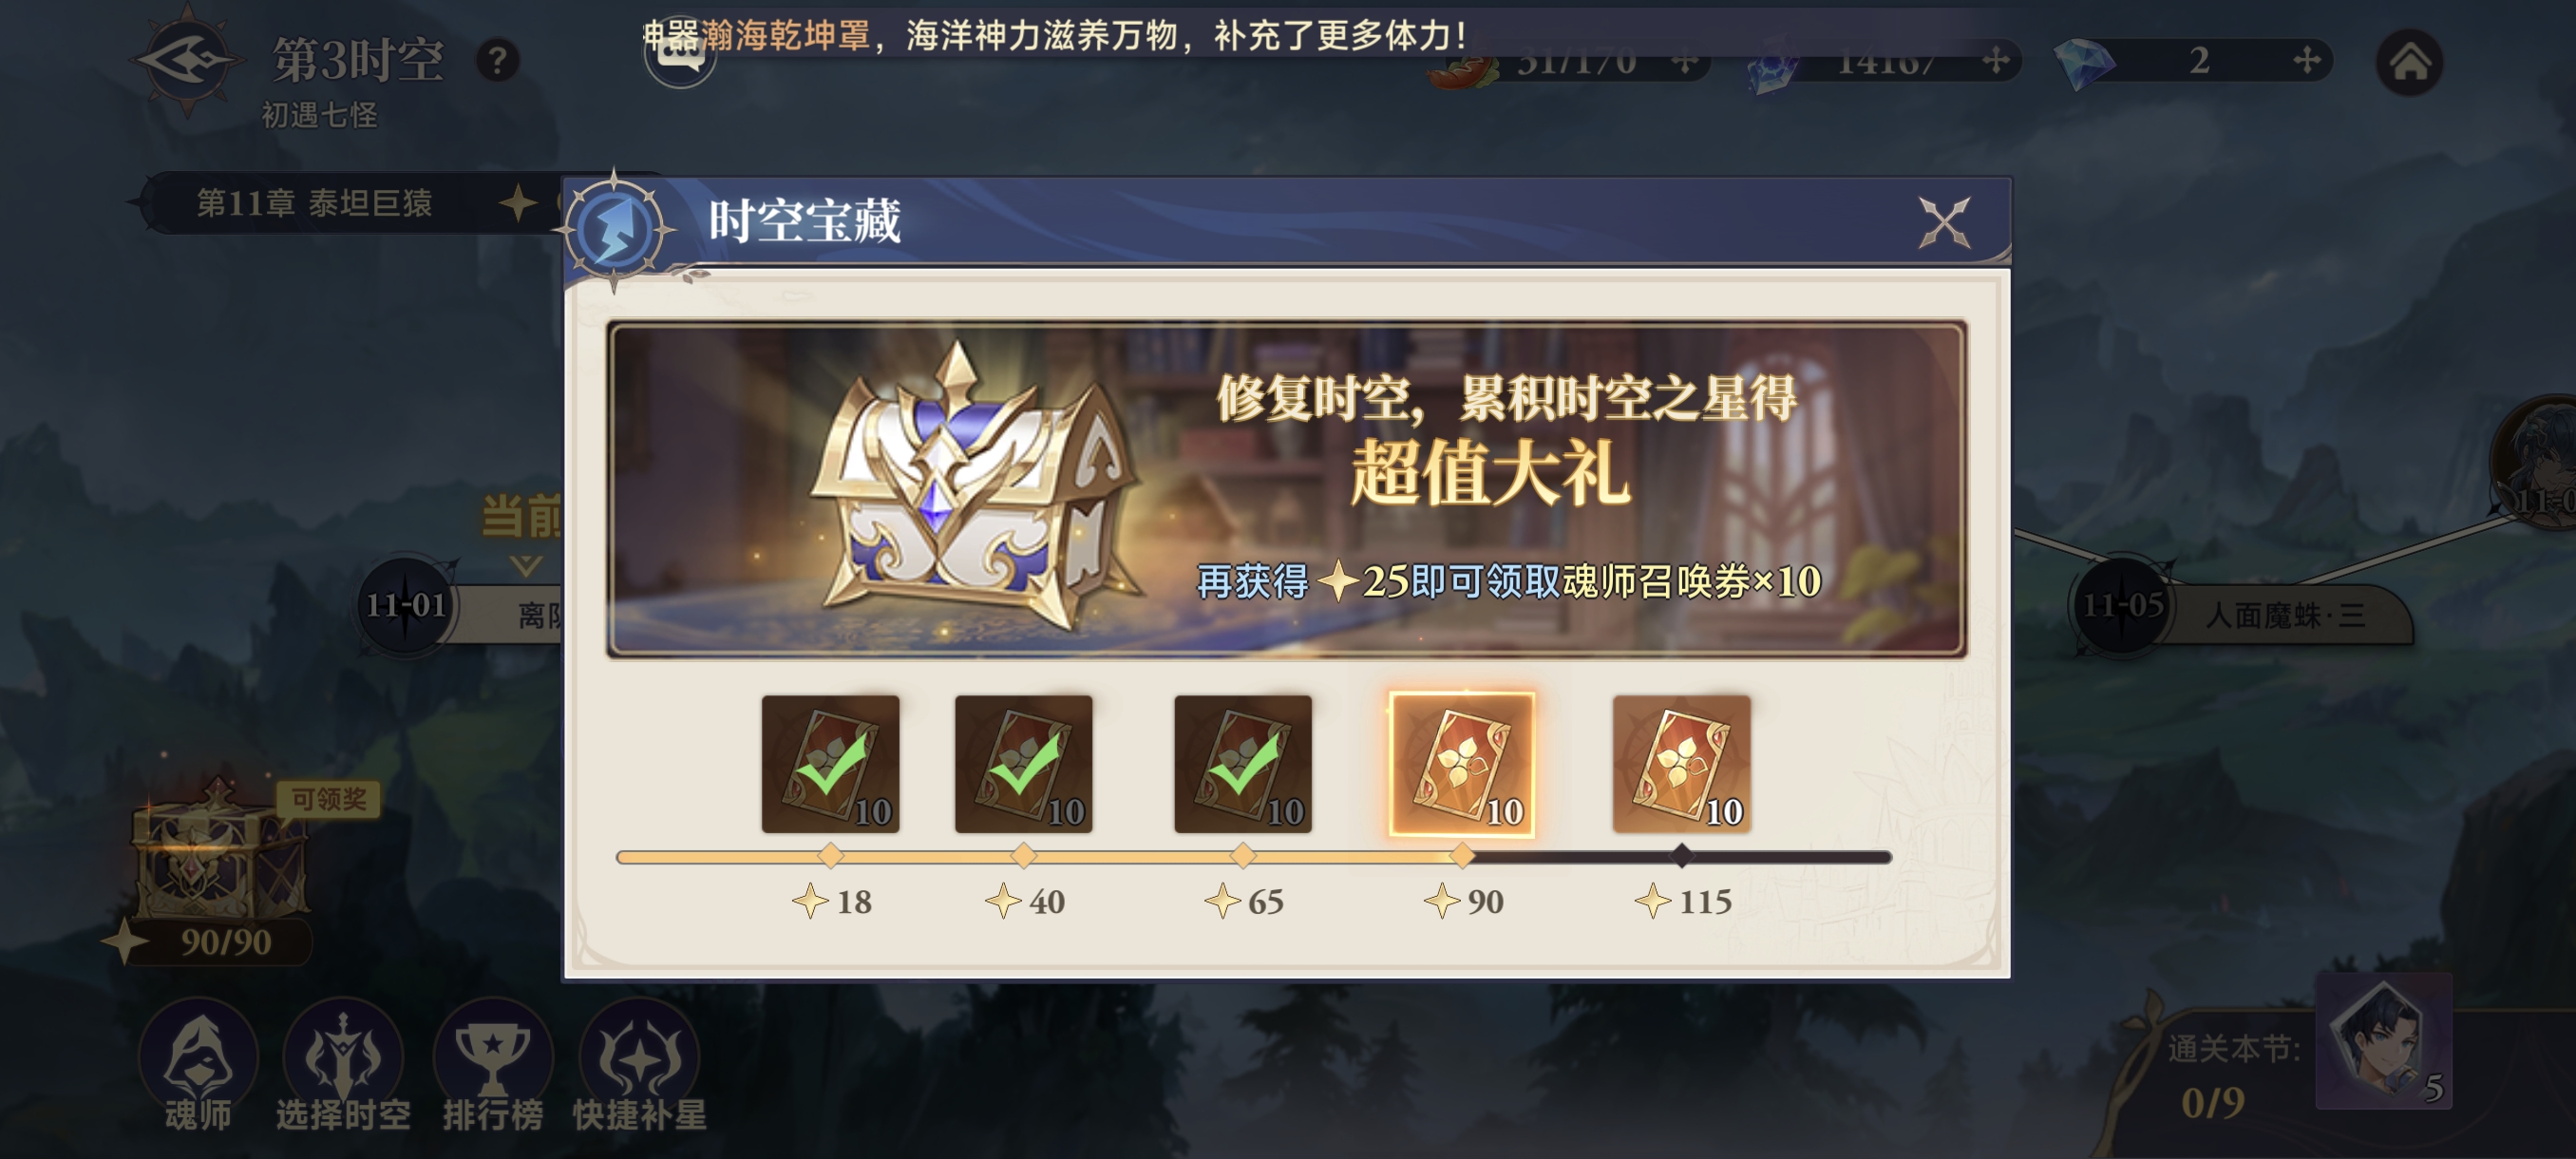
Task: Select stage node 11-01 on map
Action: pos(405,605)
